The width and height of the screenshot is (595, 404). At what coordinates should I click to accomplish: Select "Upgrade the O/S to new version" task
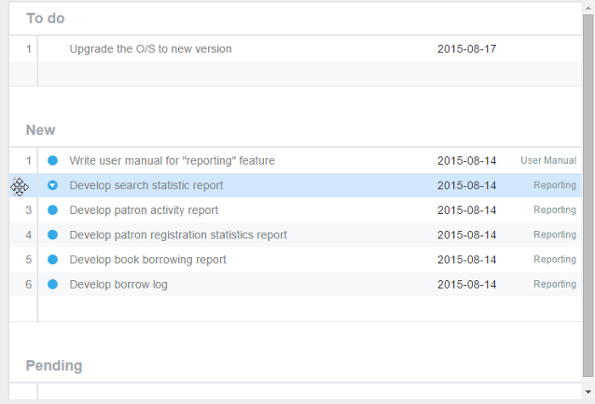tap(150, 49)
